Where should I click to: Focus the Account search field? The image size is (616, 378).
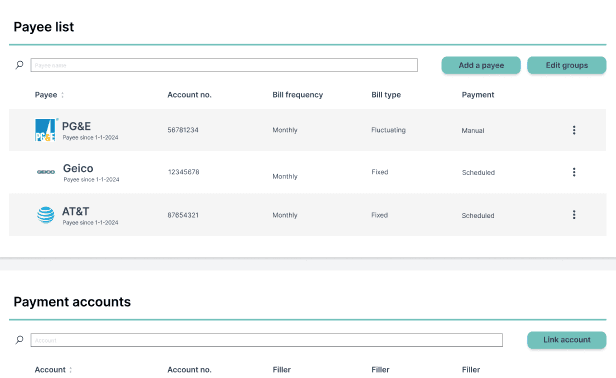click(266, 340)
